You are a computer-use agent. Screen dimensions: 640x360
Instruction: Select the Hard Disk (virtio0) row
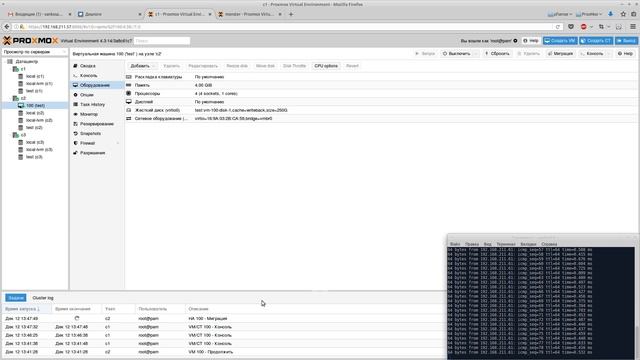381,110
